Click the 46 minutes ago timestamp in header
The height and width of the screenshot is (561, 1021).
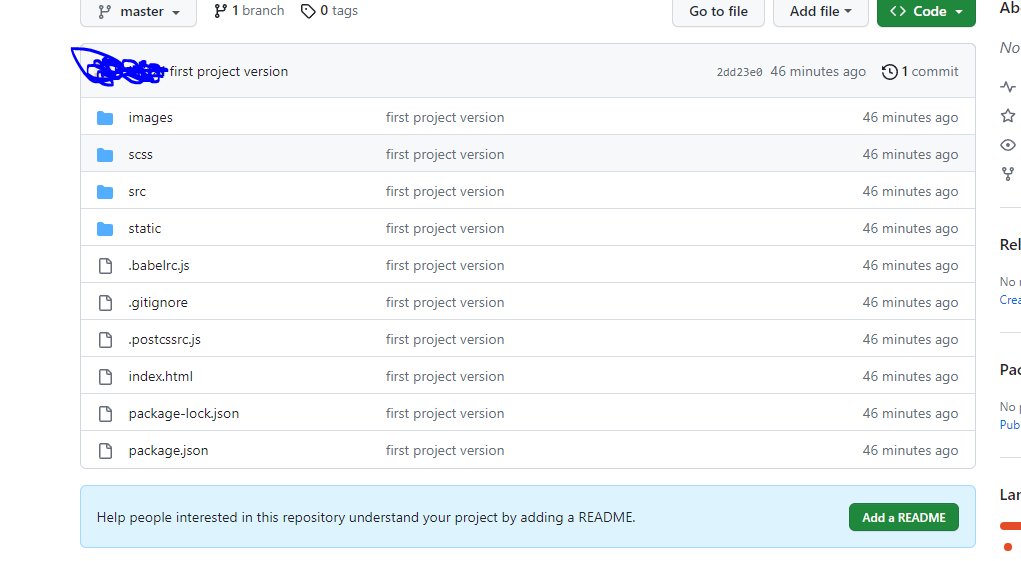[818, 72]
